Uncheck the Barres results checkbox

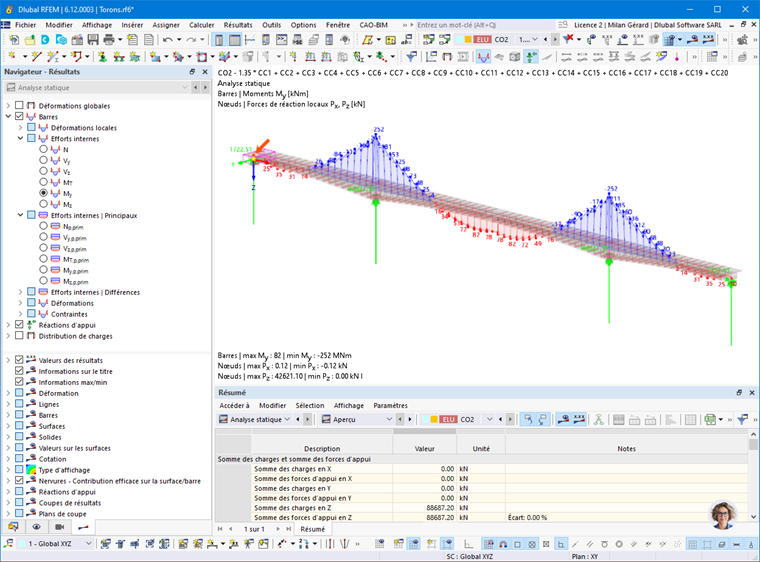(19, 116)
